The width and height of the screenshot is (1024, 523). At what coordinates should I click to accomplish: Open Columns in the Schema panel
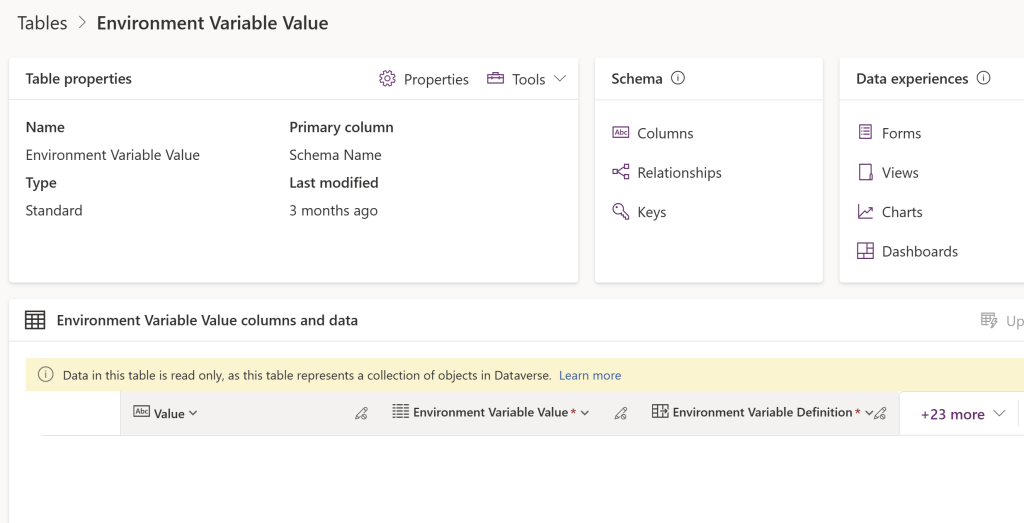[x=664, y=133]
